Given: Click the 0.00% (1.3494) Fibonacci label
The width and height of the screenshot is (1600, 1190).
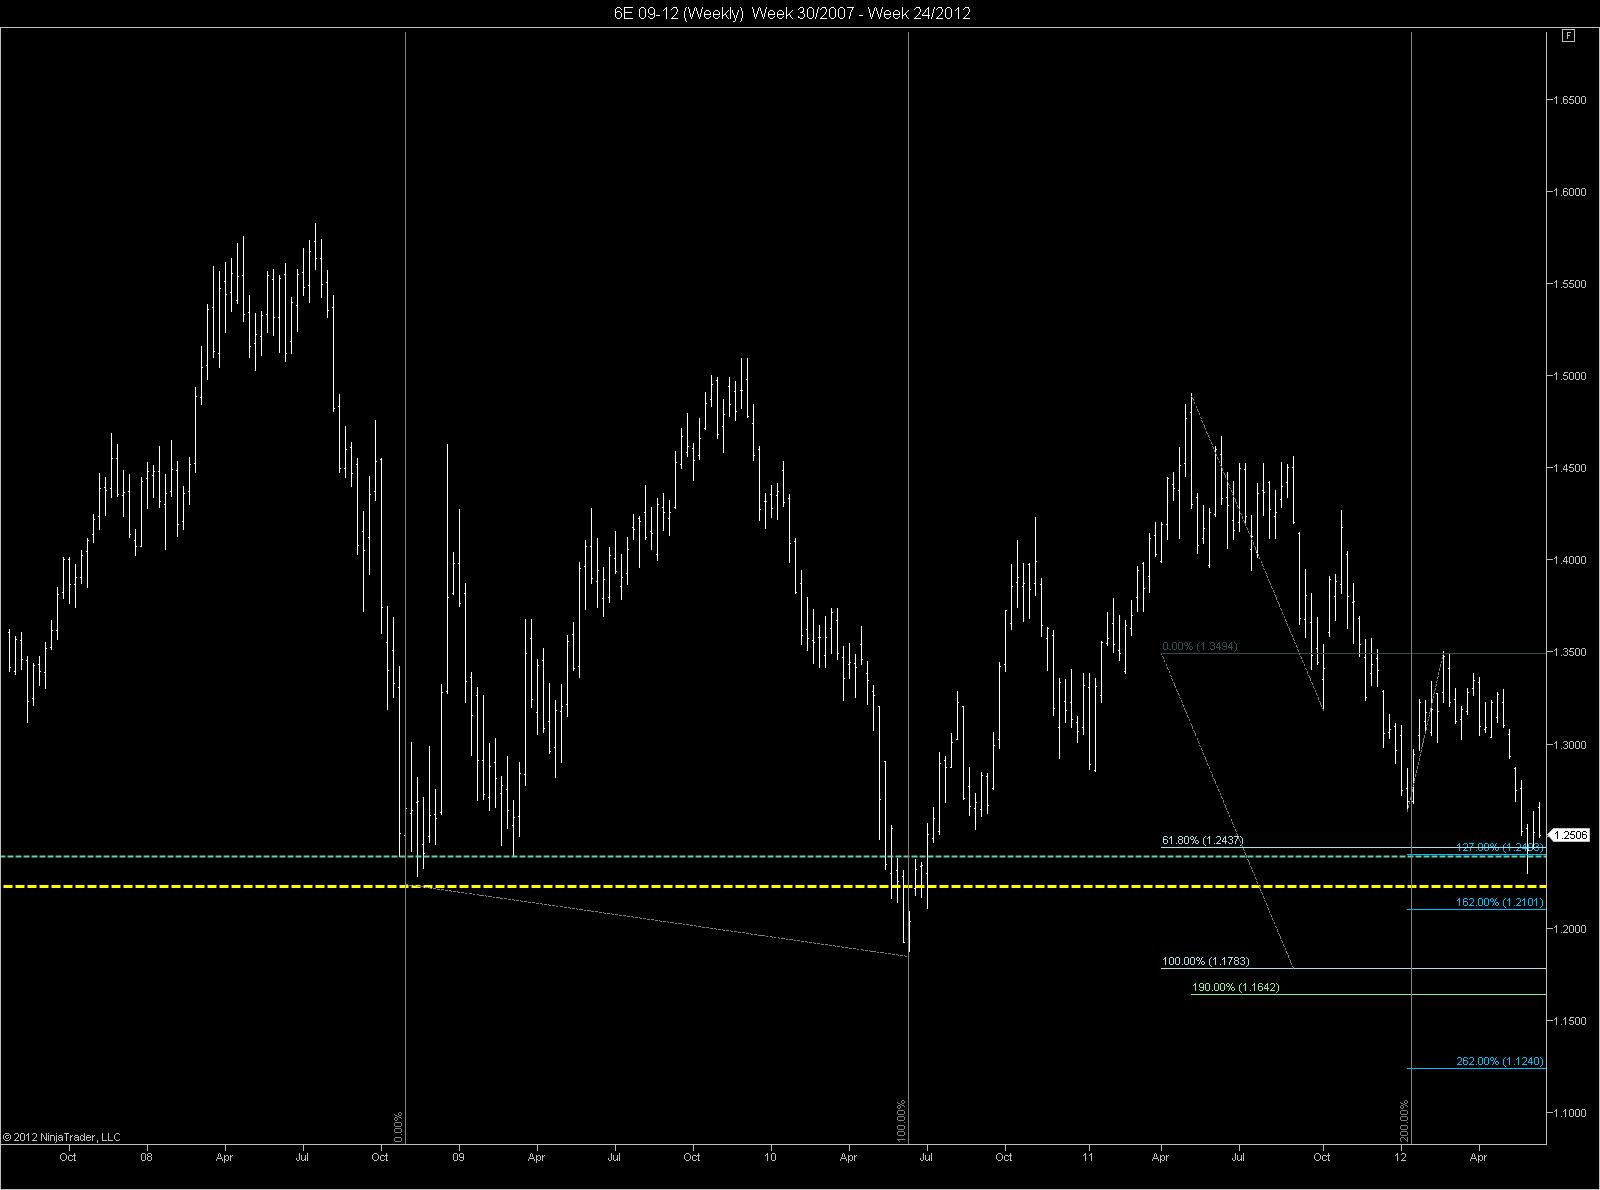Looking at the screenshot, I should (1200, 647).
